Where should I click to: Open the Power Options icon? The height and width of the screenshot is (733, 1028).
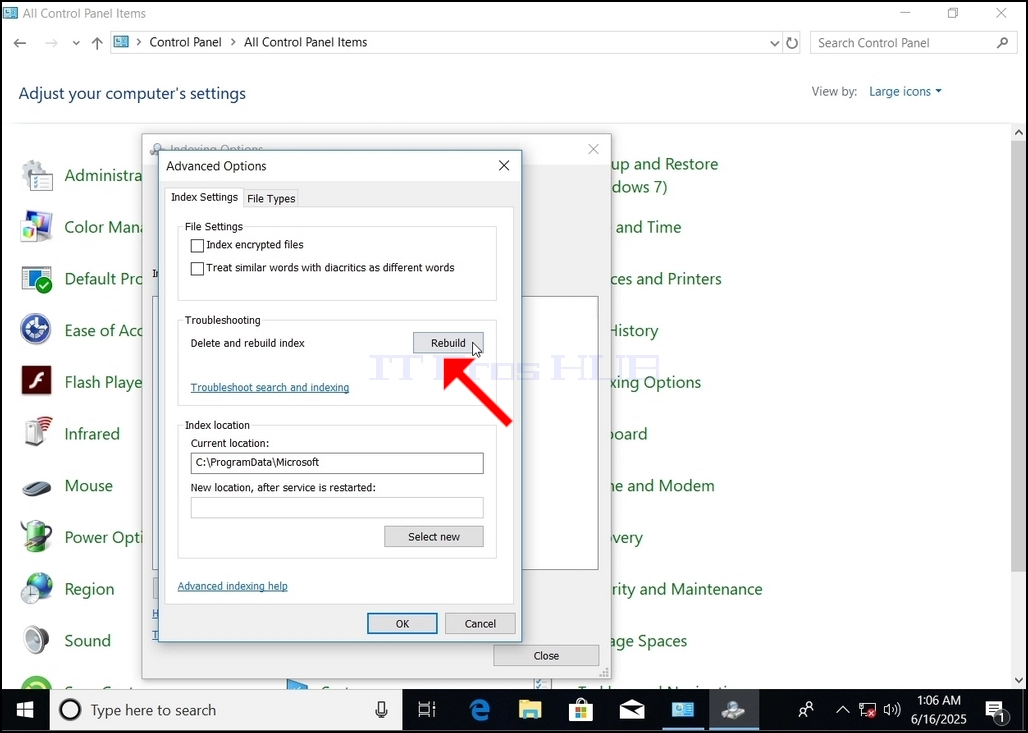coord(37,537)
